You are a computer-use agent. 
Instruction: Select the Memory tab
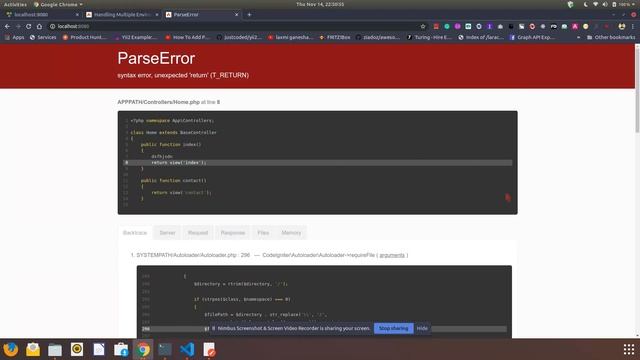[x=291, y=233]
